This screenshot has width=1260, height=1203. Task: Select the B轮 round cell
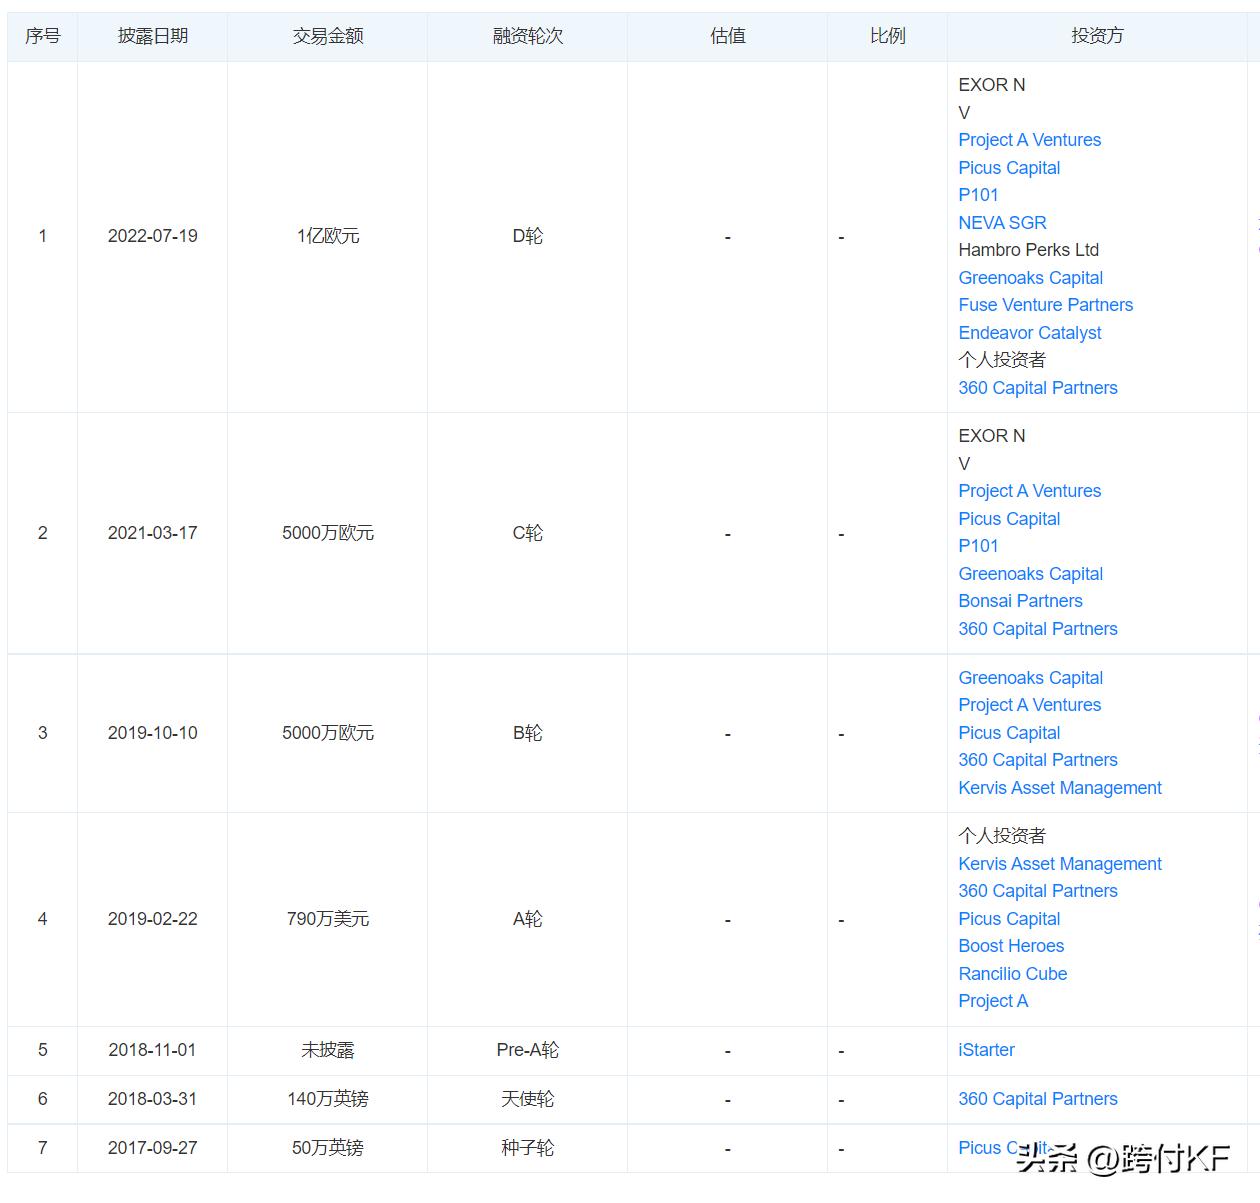[x=527, y=733]
